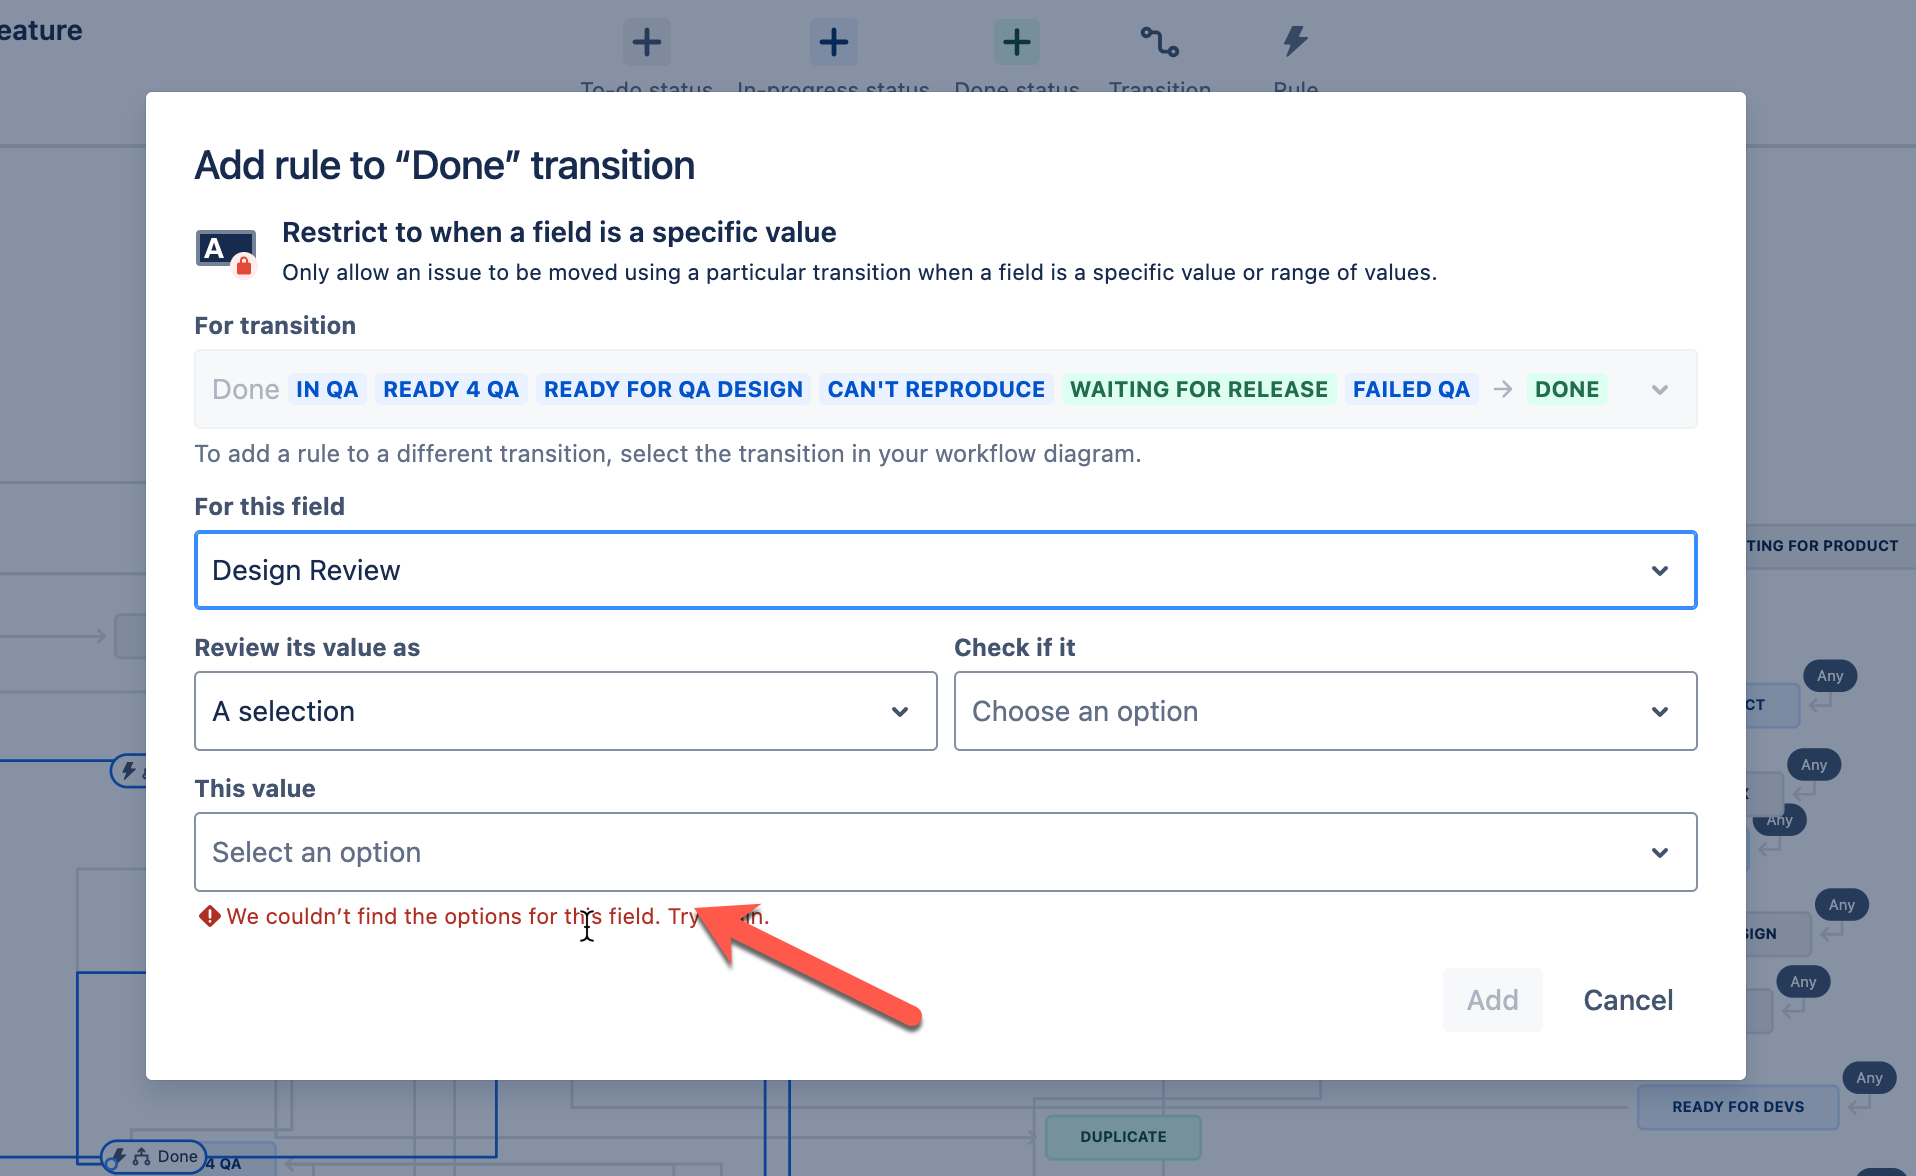Create a new Transition using its toolbar icon
1916x1176 pixels.
[x=1159, y=42]
